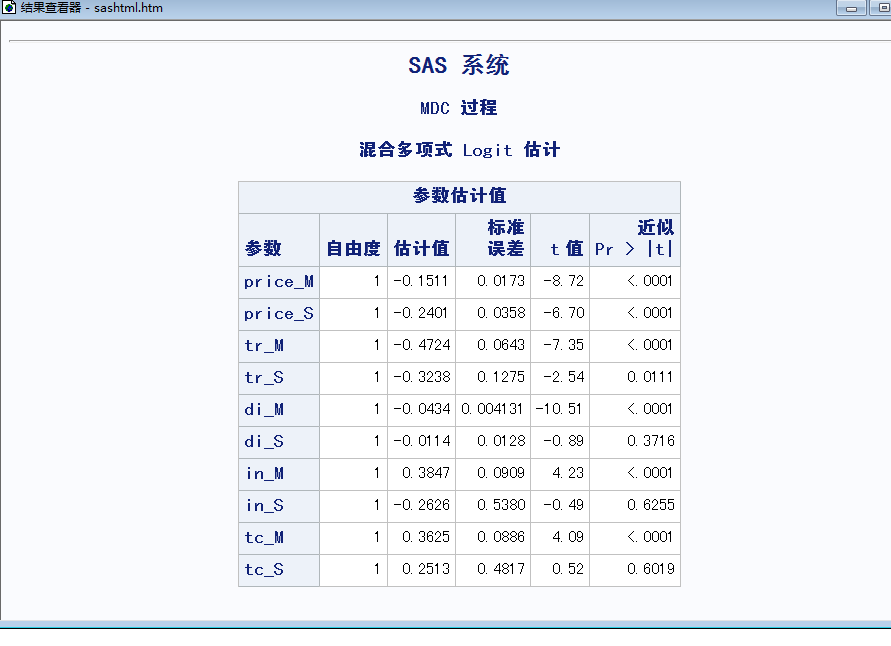Click the "MDC 过程" heading

pyautogui.click(x=459, y=108)
